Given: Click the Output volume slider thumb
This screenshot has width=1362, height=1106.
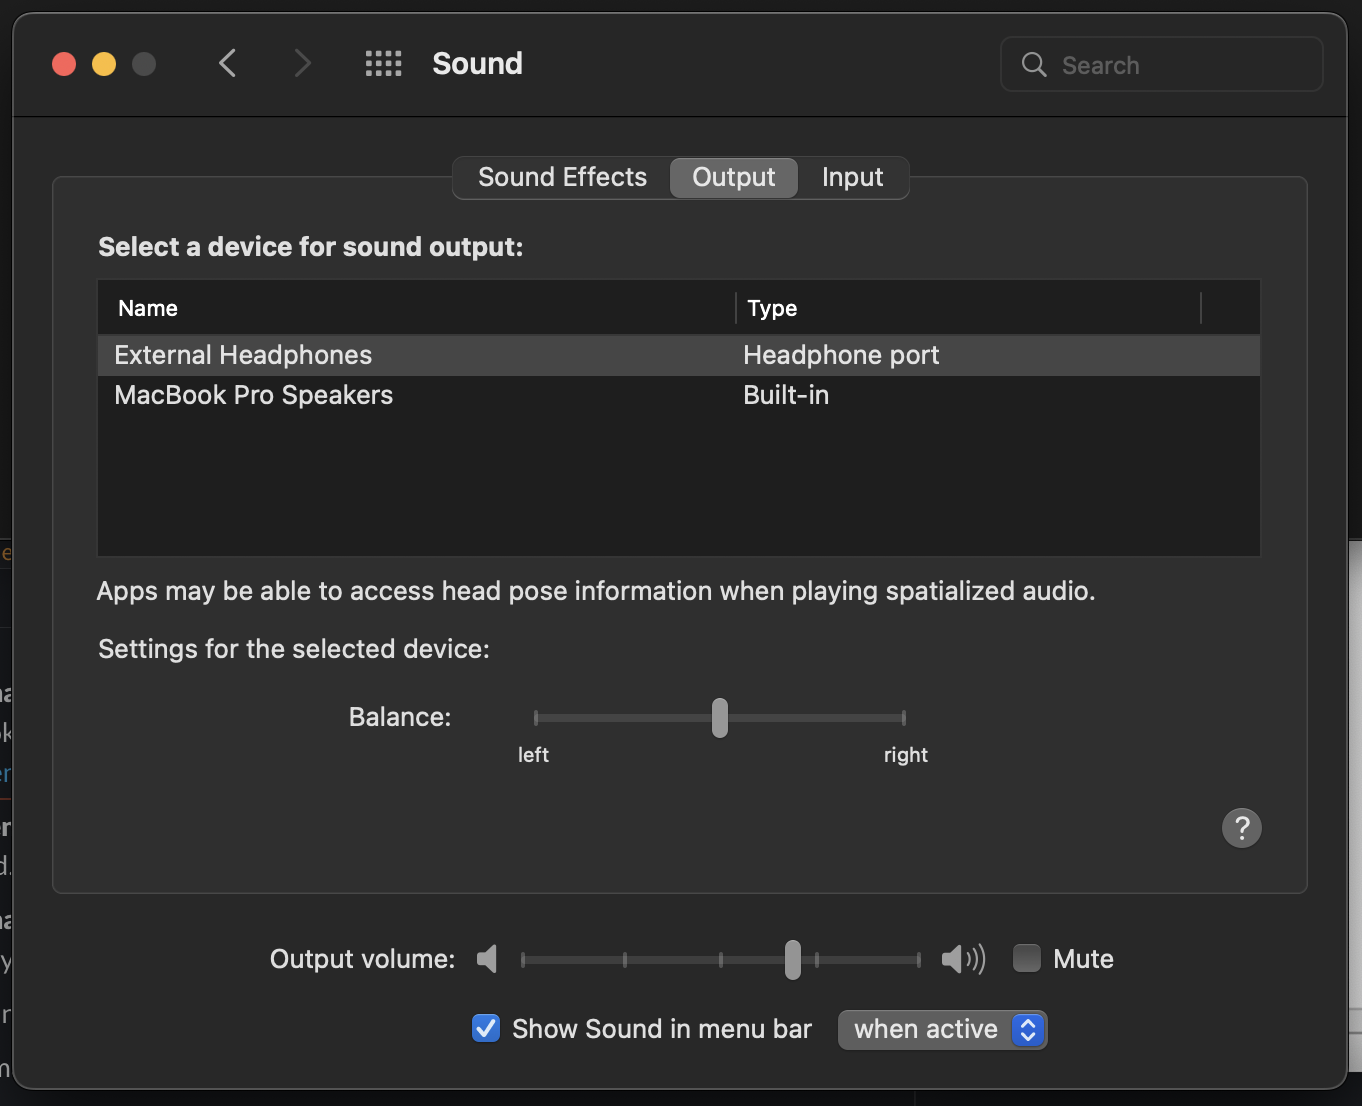Looking at the screenshot, I should (x=793, y=960).
